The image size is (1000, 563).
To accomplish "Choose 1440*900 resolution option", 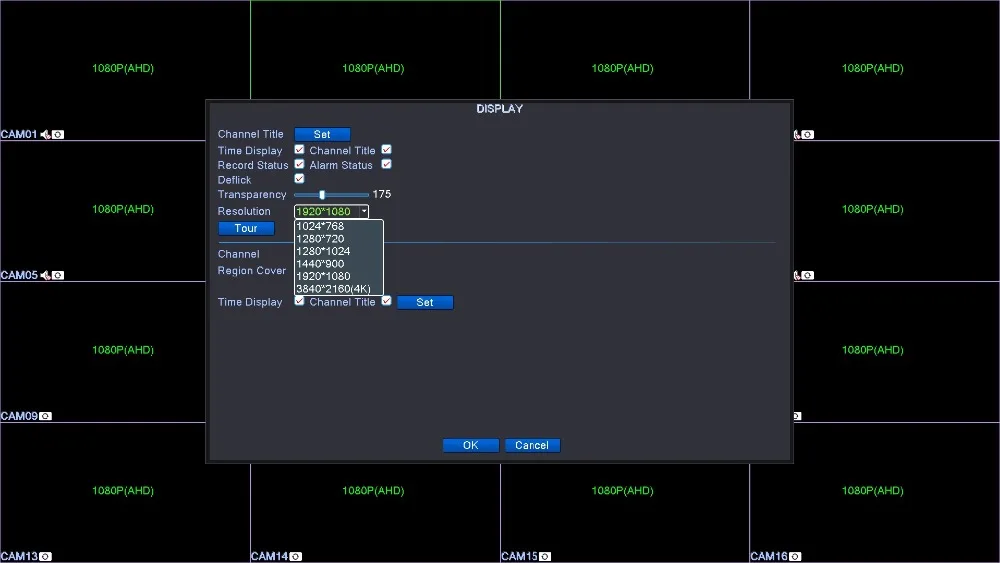I will (x=339, y=264).
